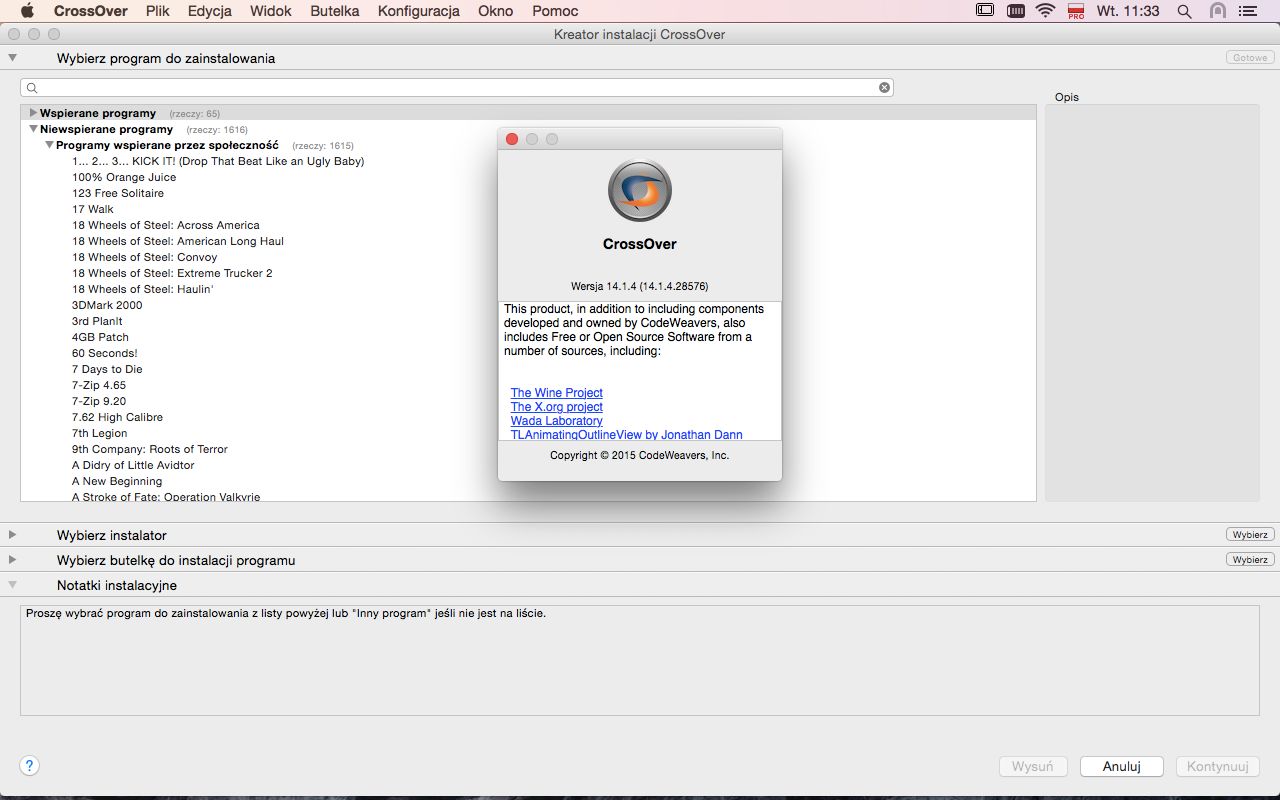
Task: Click the installation notes text area
Action: tap(640, 660)
